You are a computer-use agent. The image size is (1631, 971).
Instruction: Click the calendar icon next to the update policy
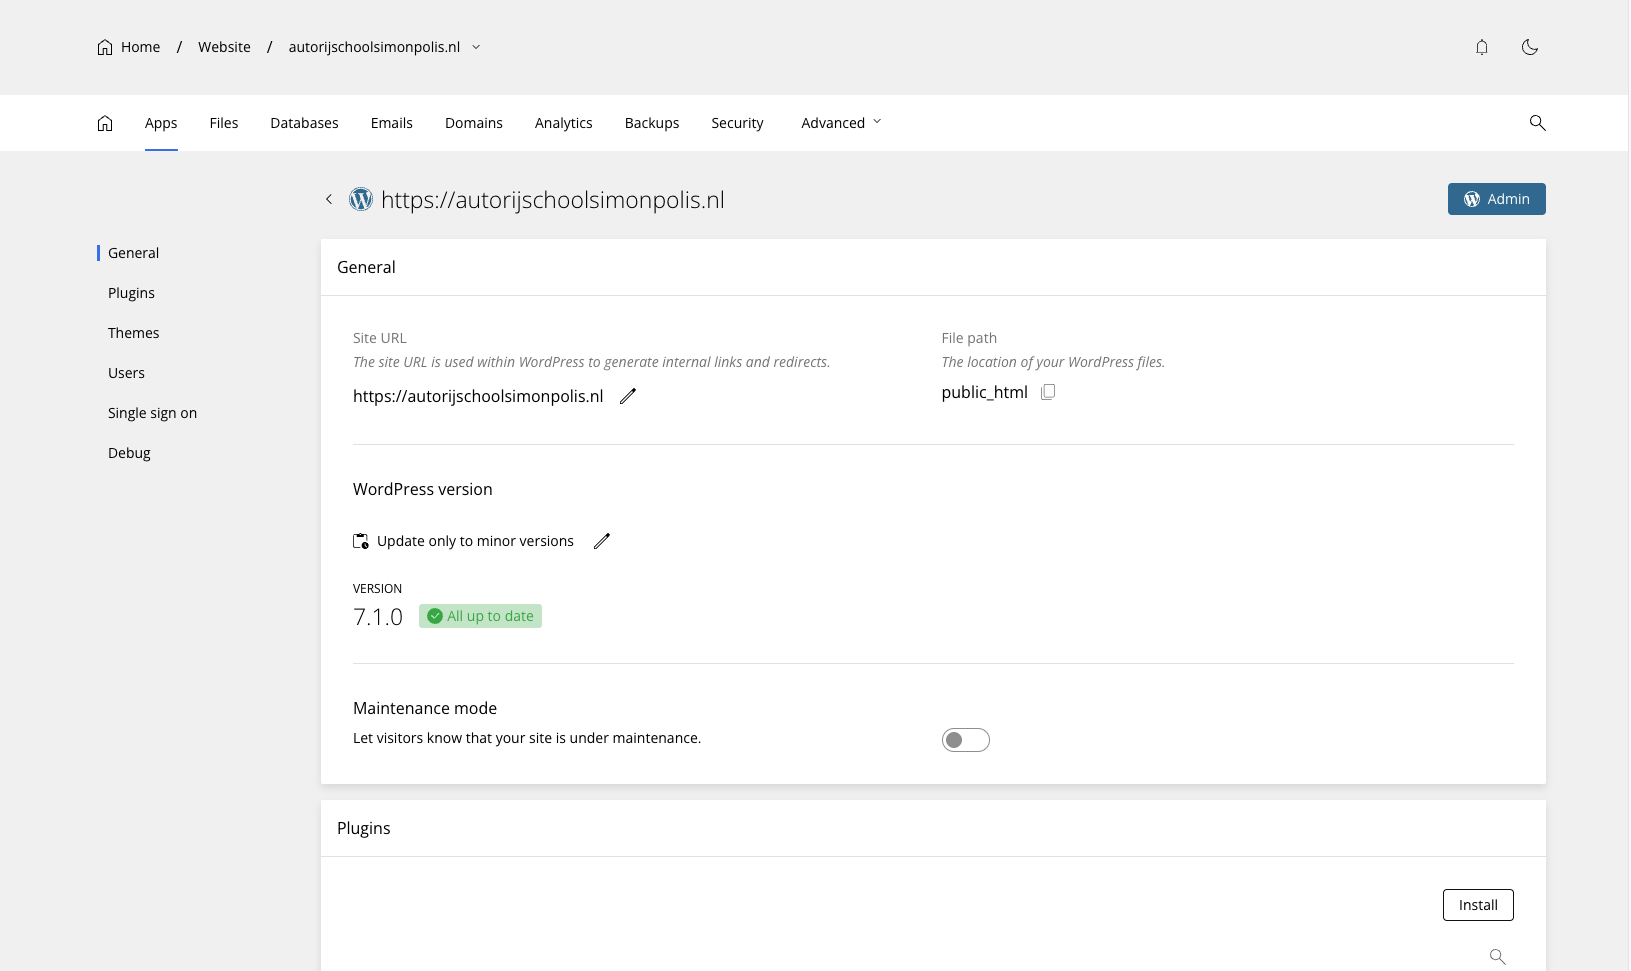click(x=361, y=541)
